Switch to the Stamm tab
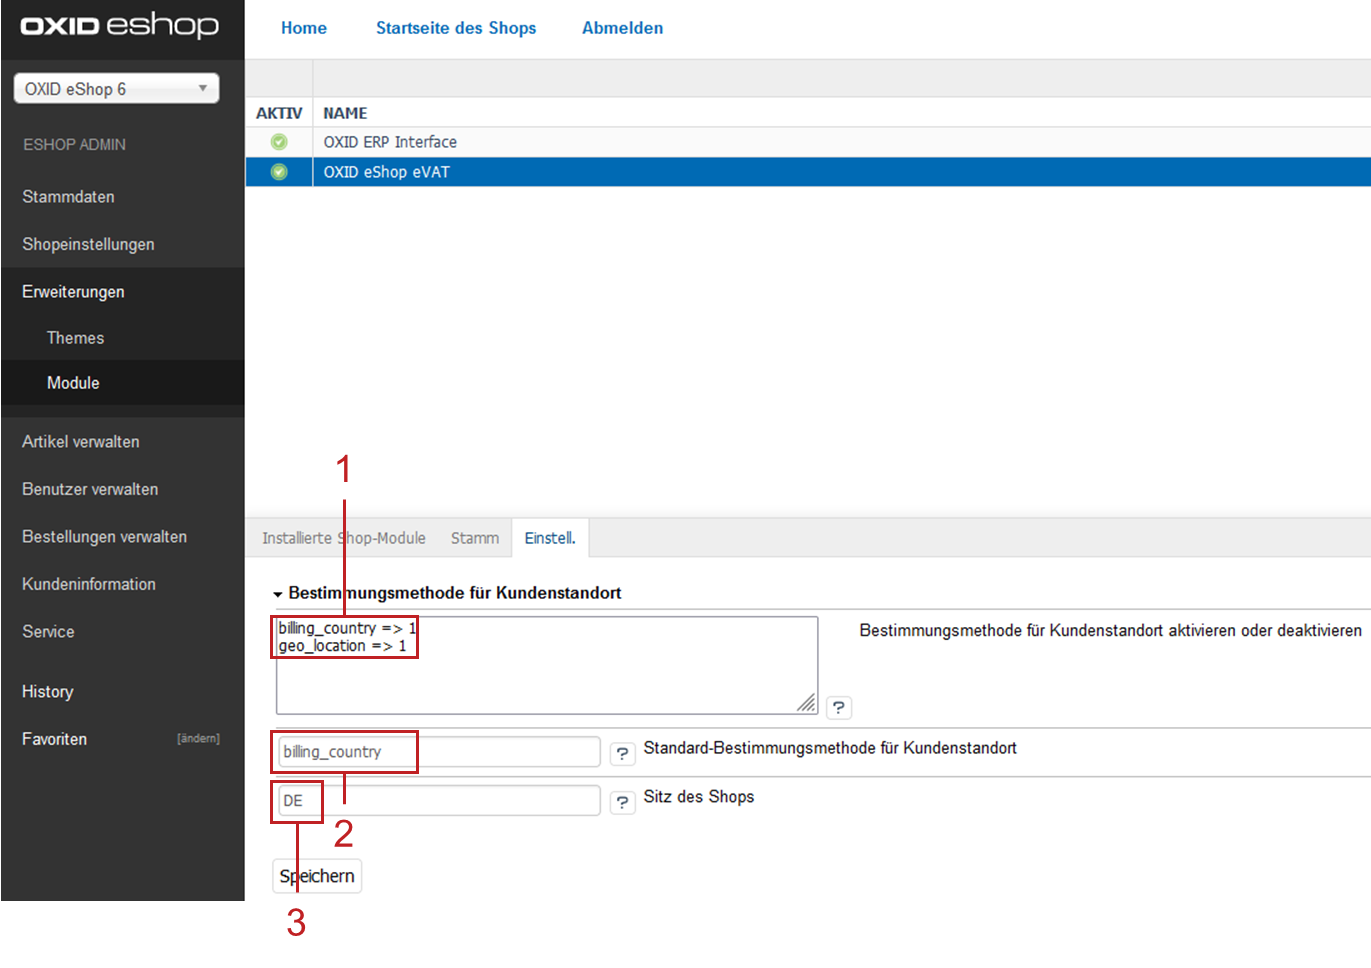This screenshot has height=968, width=1371. [x=474, y=538]
